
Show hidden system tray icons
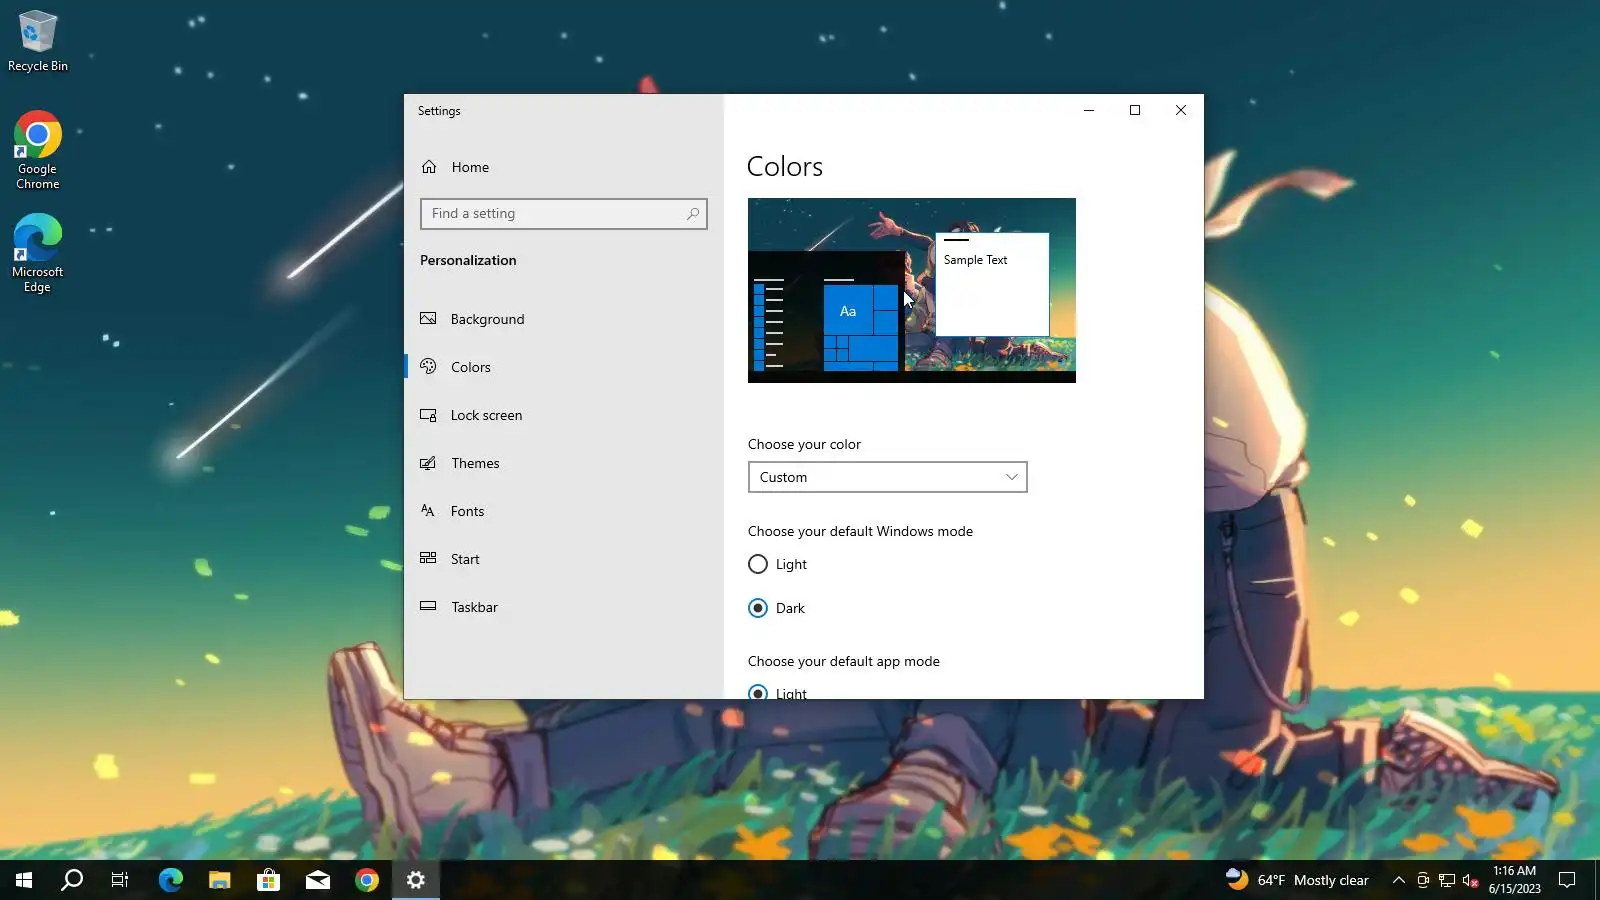tap(1399, 880)
